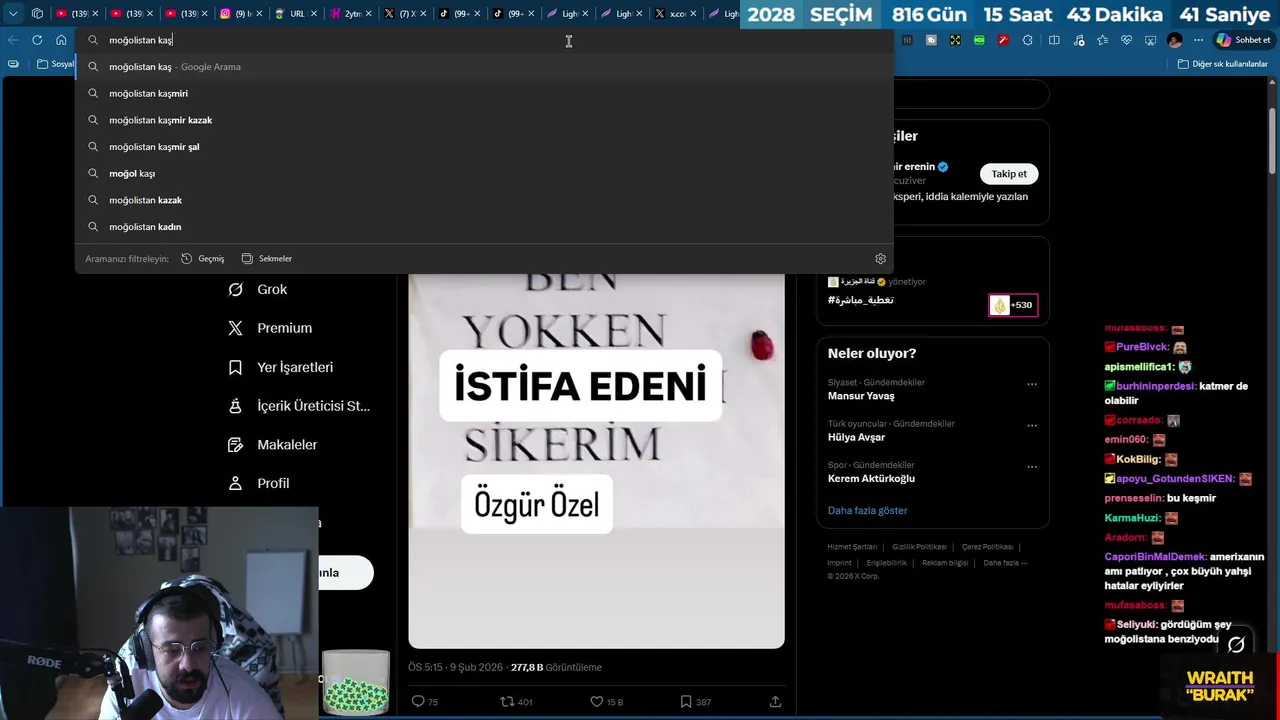
Task: Reply to the post via comment icon
Action: pos(418,702)
